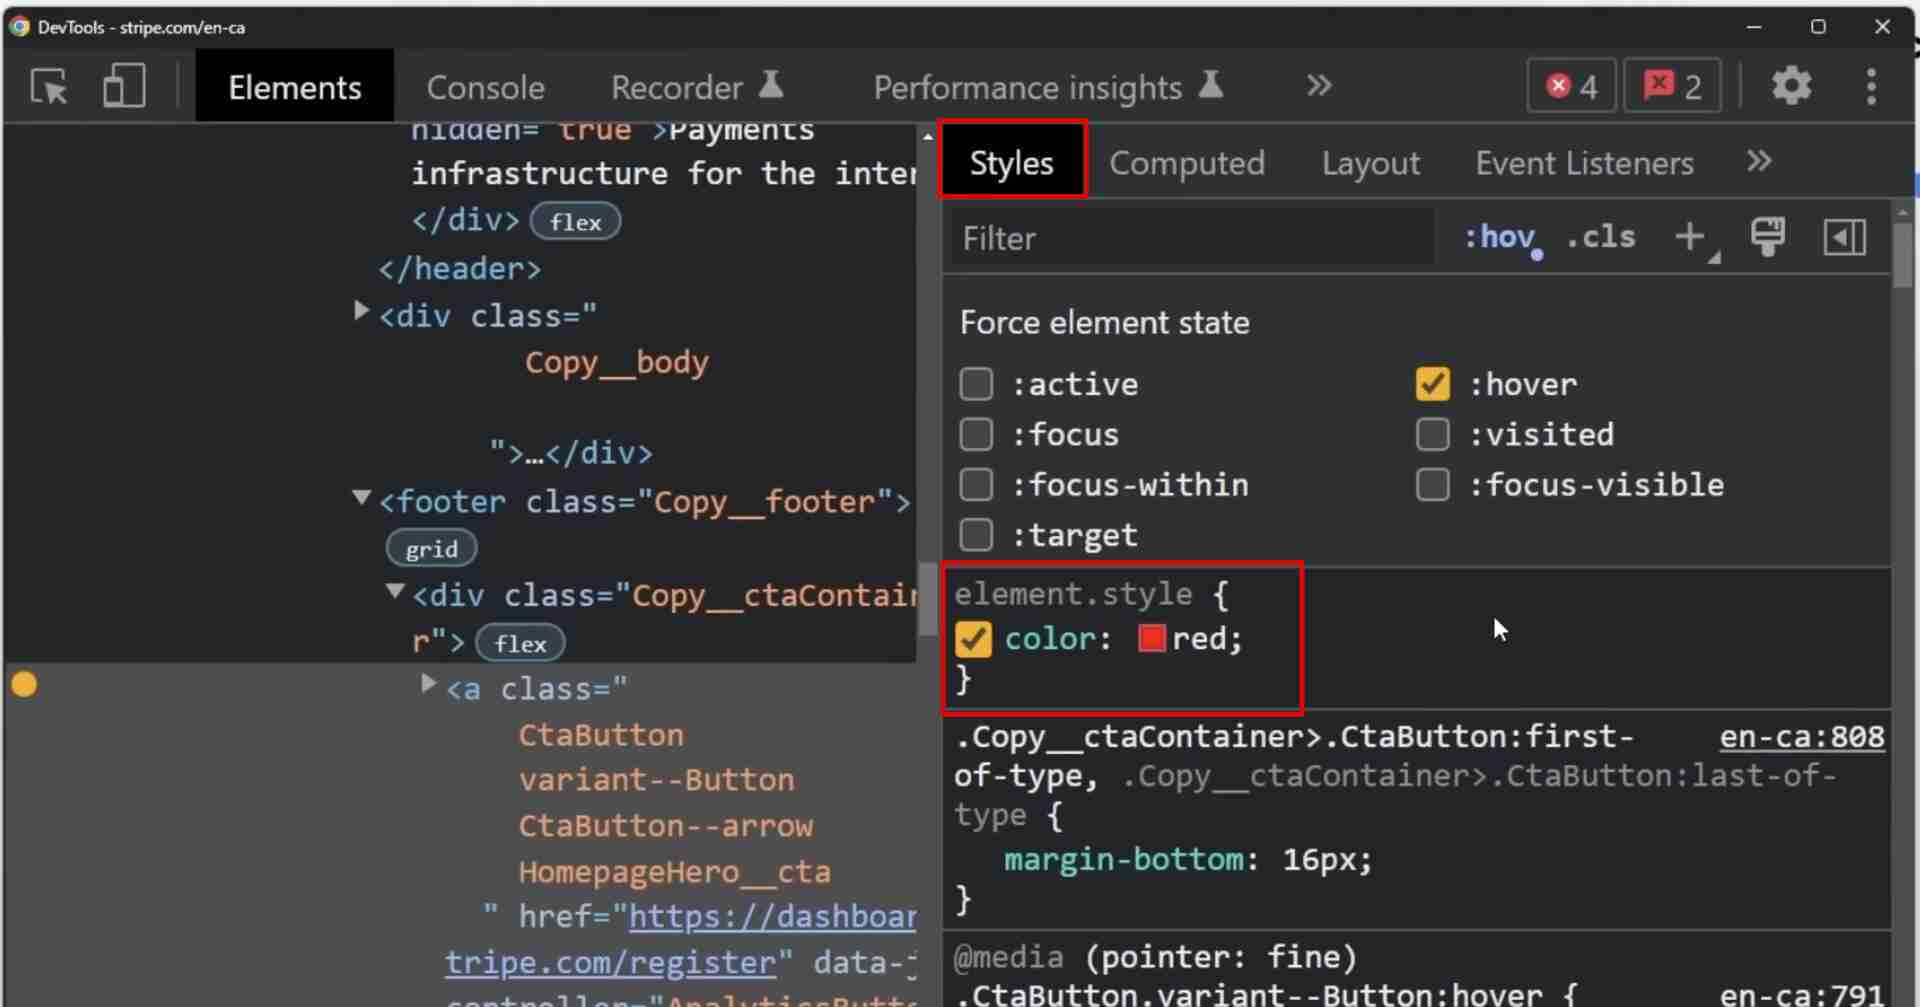Expand the a CtaButton node
This screenshot has width=1920, height=1007.
[x=428, y=683]
